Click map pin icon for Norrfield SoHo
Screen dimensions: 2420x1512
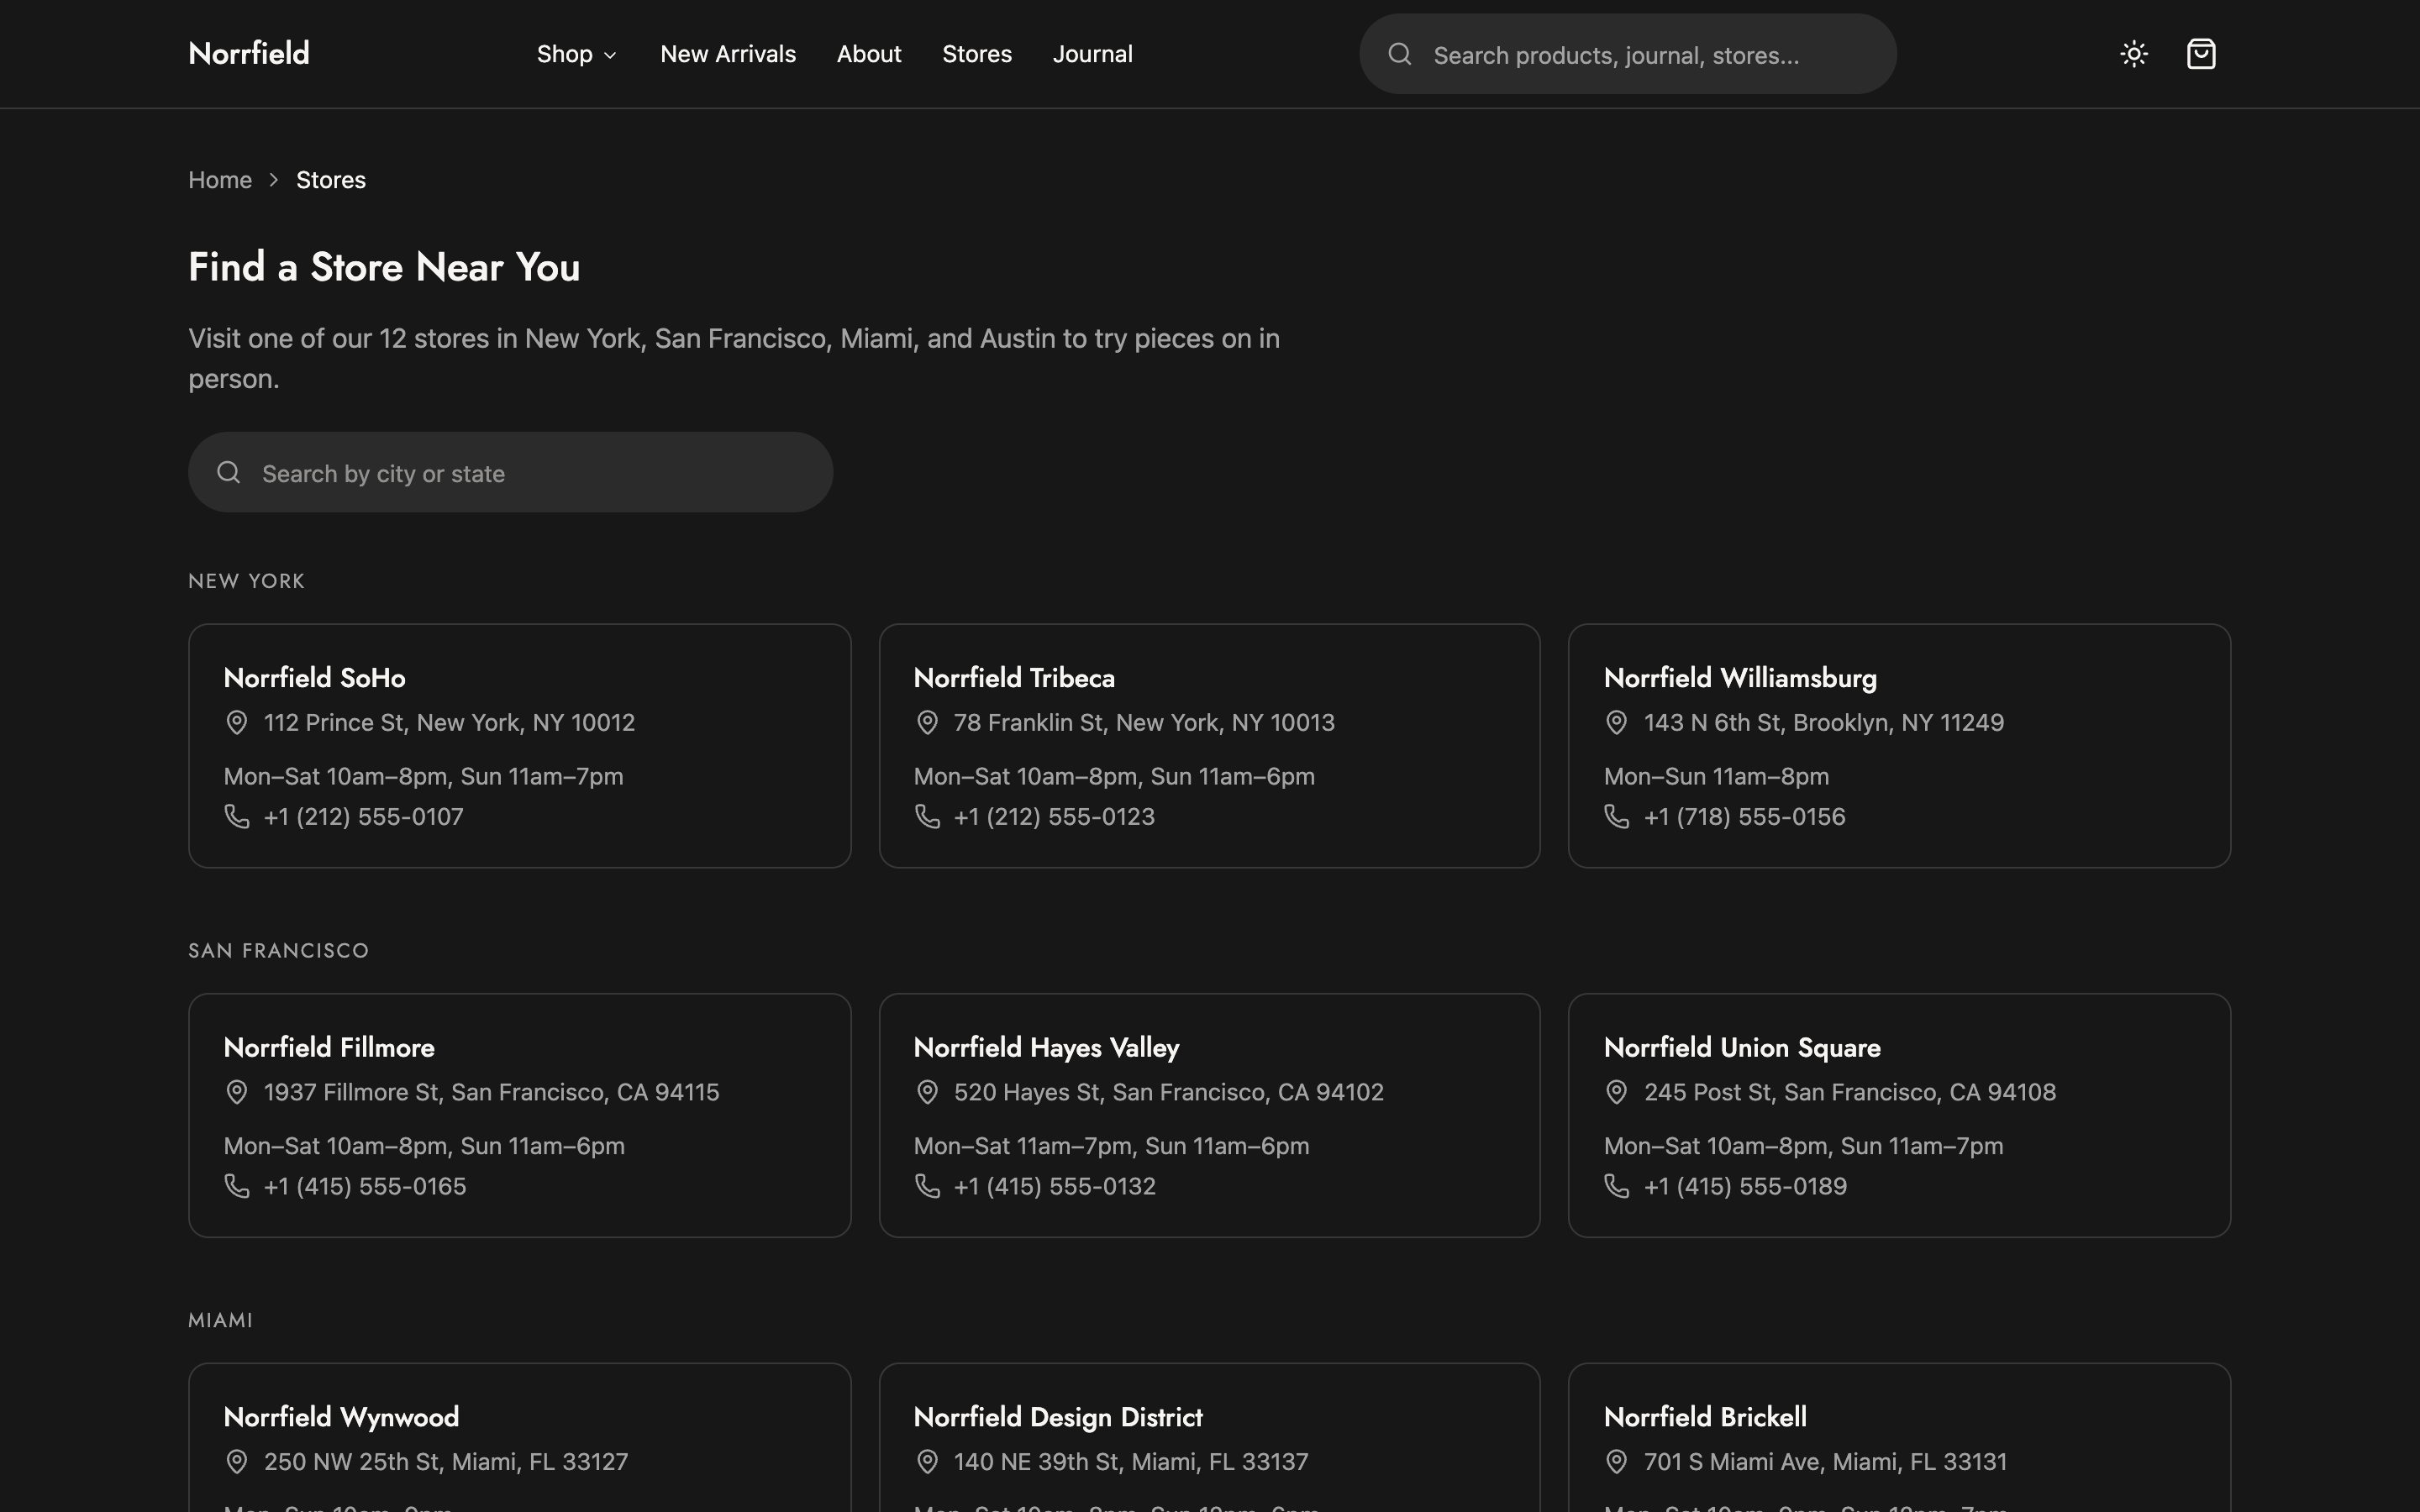coord(237,723)
